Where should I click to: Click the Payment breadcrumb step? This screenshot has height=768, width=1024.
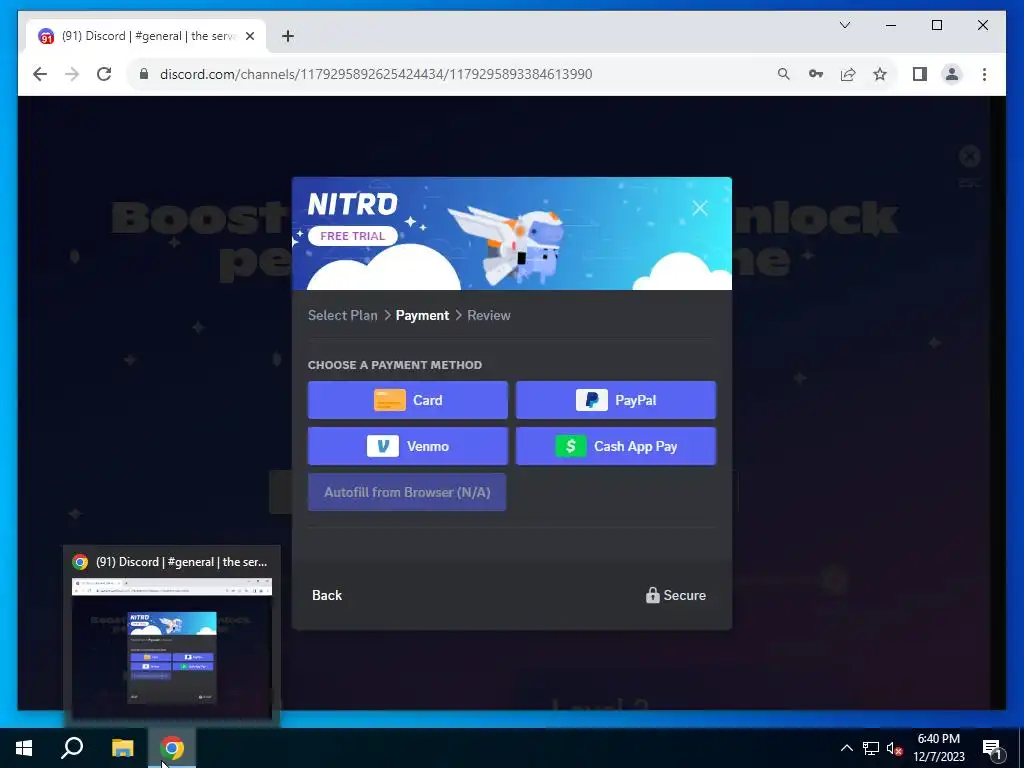[423, 315]
